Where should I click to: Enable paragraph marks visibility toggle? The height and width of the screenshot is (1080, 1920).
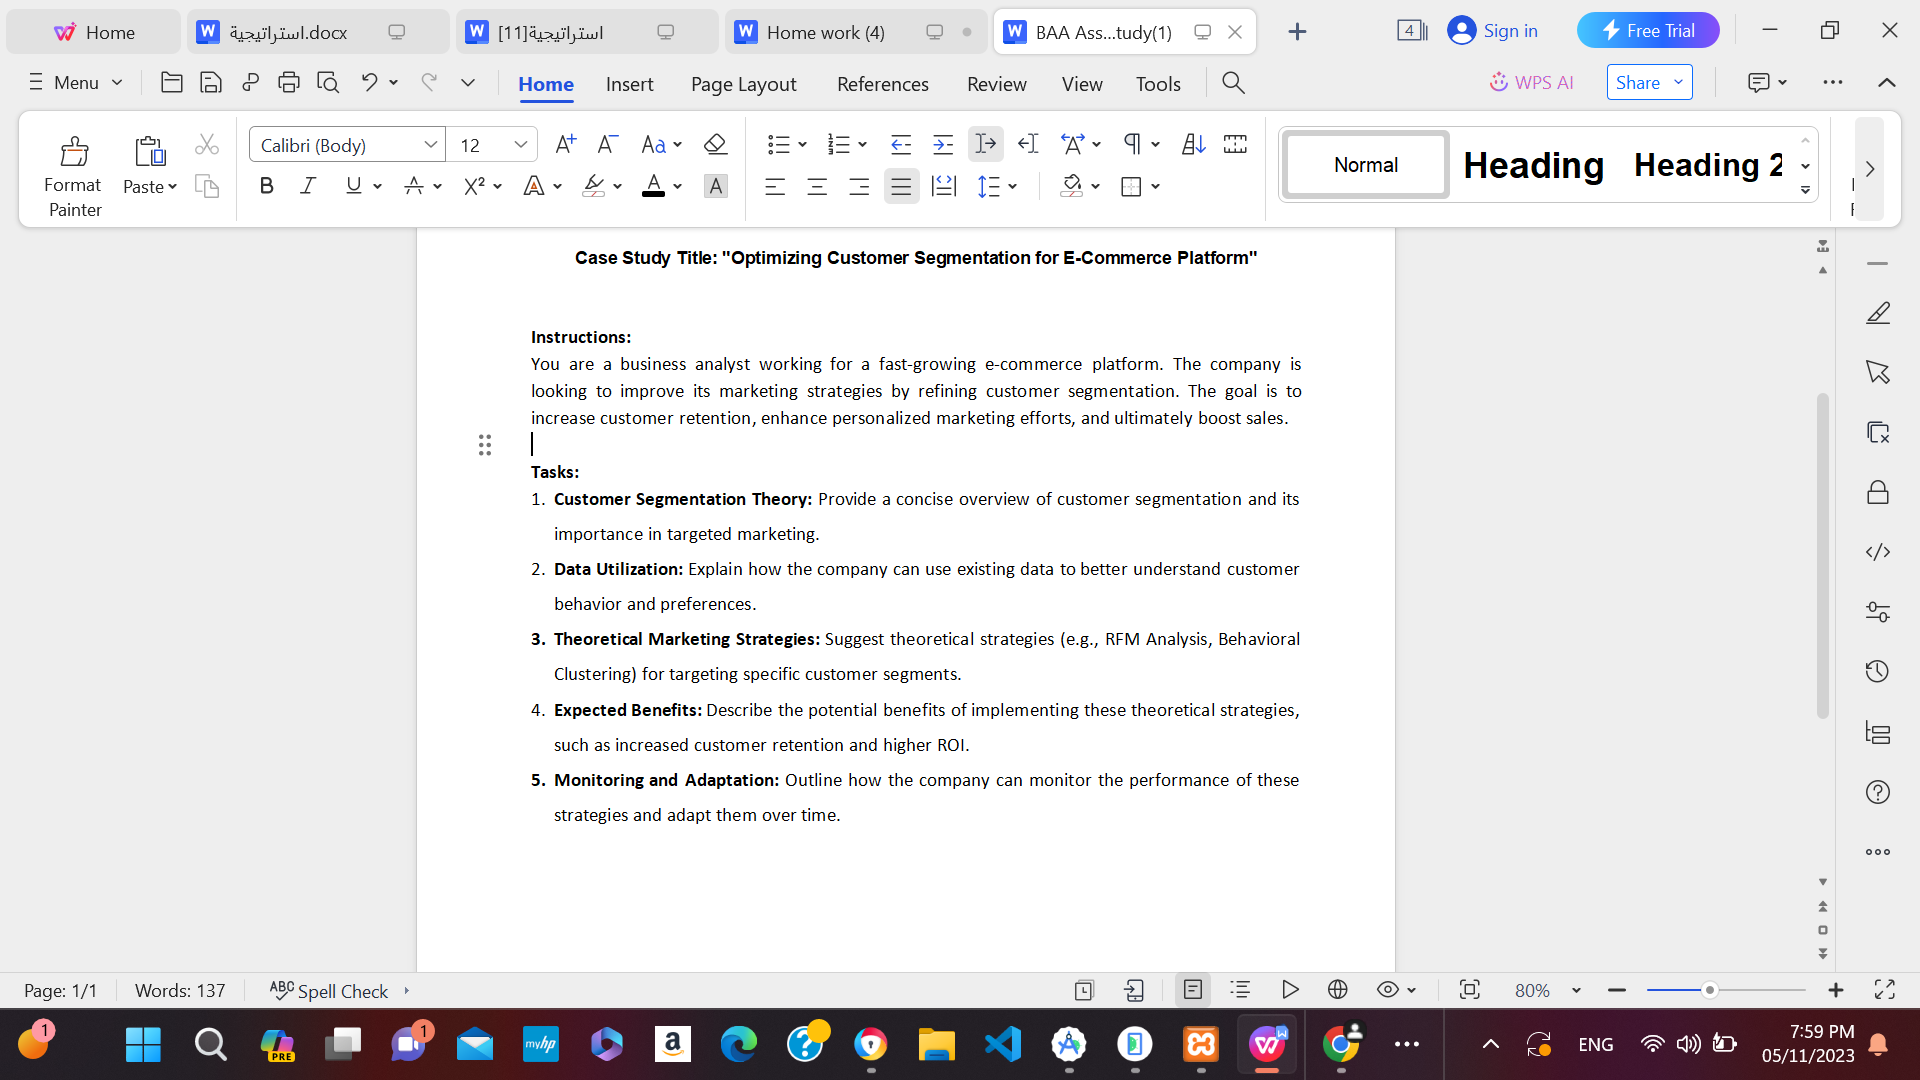1131,144
